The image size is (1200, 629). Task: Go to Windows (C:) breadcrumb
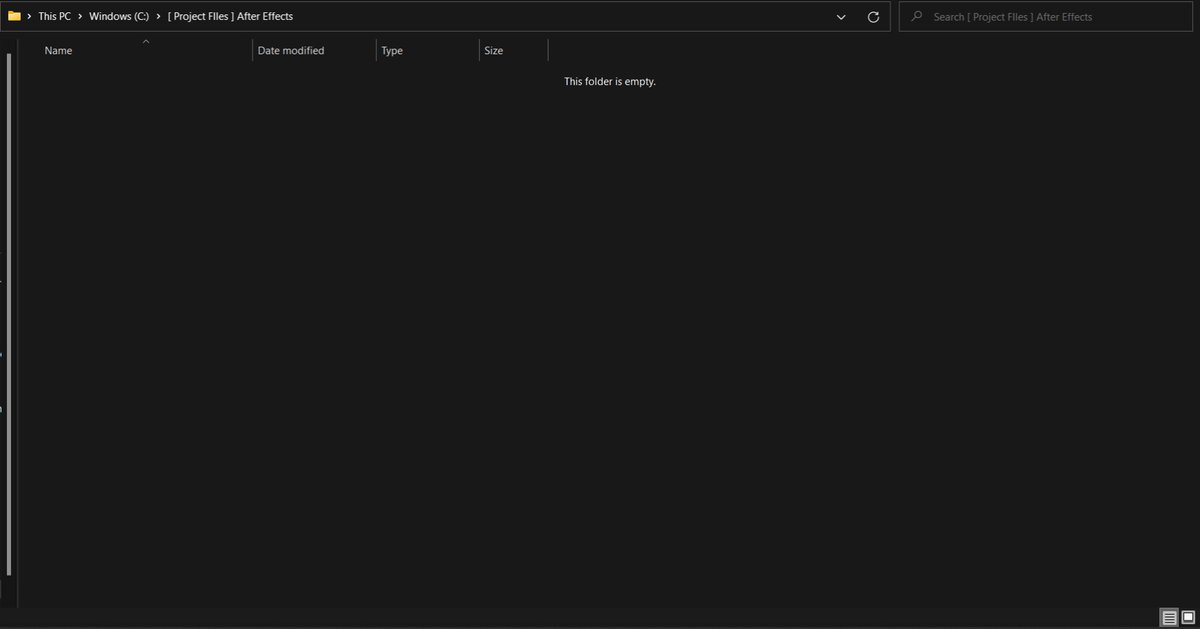pos(118,16)
